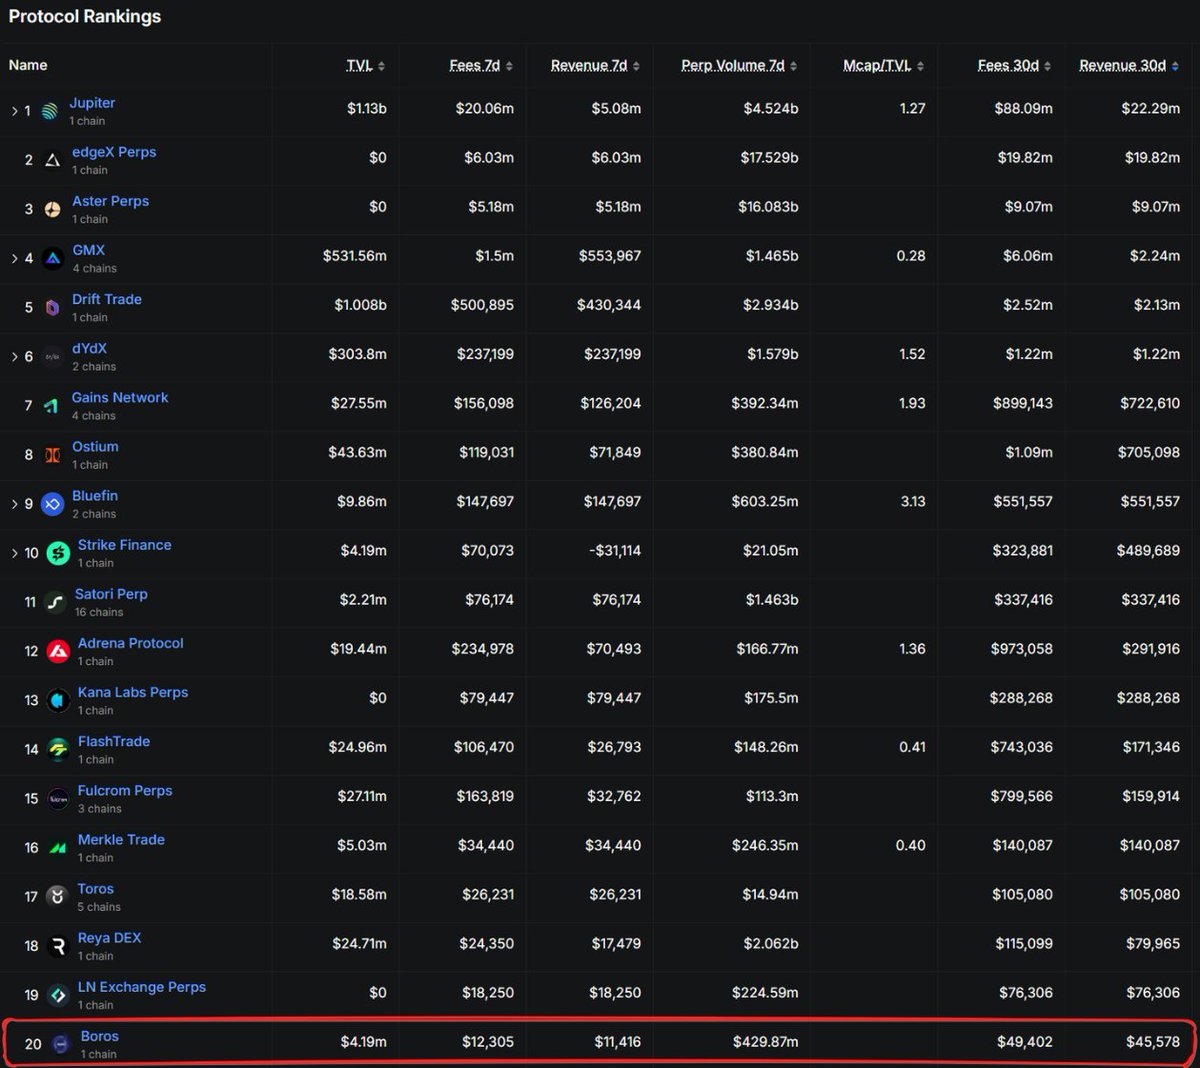Open the Kana Labs Perps link
This screenshot has width=1200, height=1068.
pyautogui.click(x=133, y=692)
